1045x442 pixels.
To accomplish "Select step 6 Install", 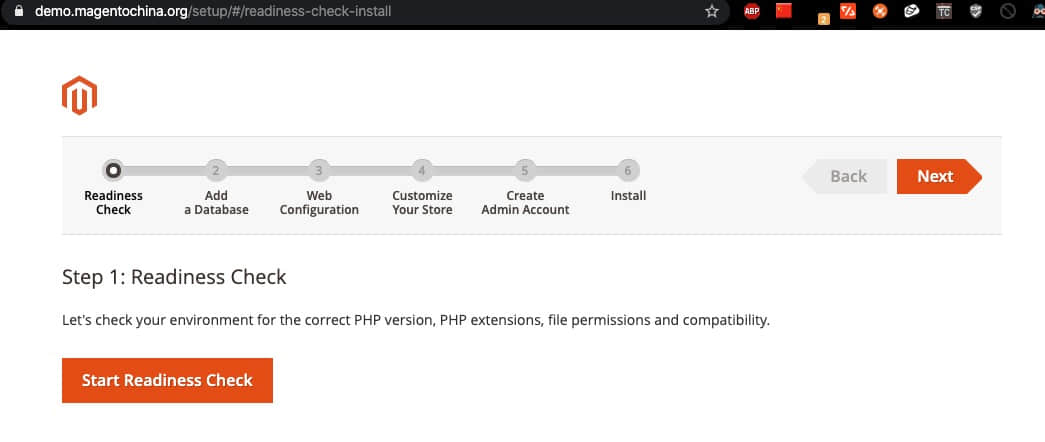I will (x=628, y=171).
